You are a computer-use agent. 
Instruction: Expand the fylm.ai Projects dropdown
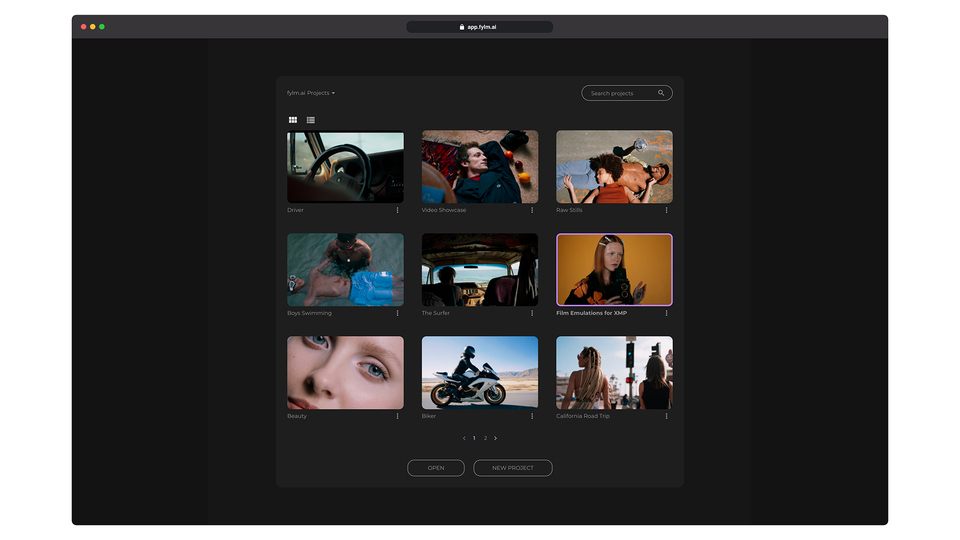coord(311,93)
